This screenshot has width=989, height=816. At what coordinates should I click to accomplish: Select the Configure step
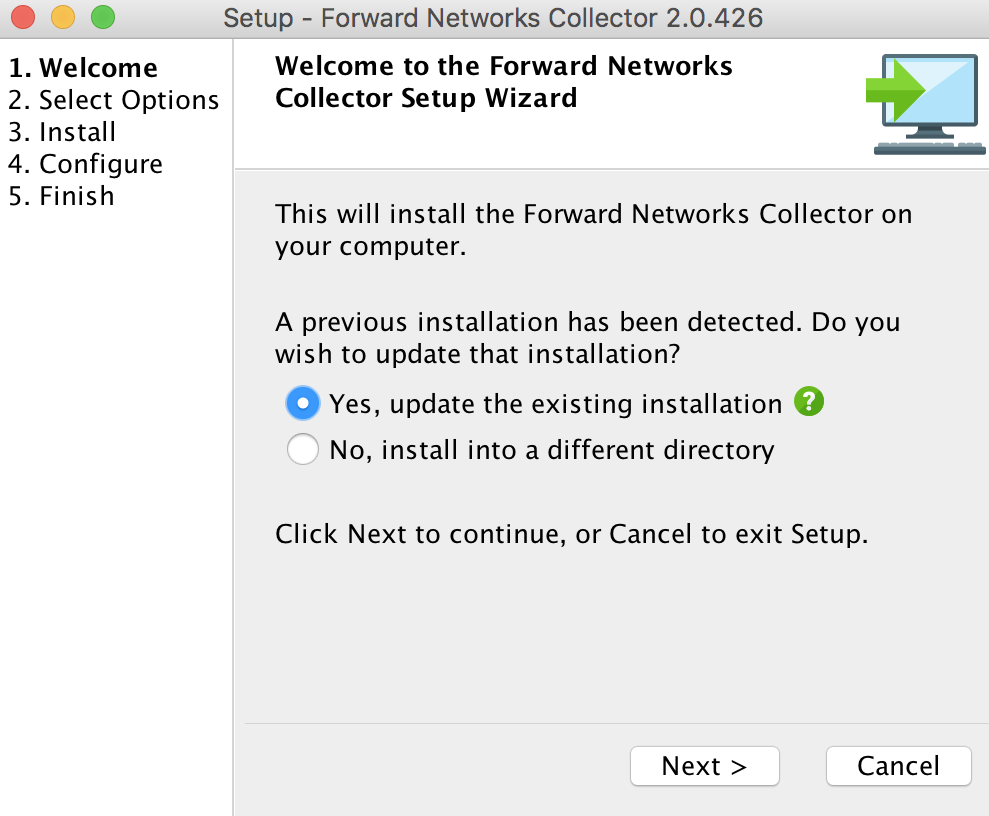click(x=87, y=164)
